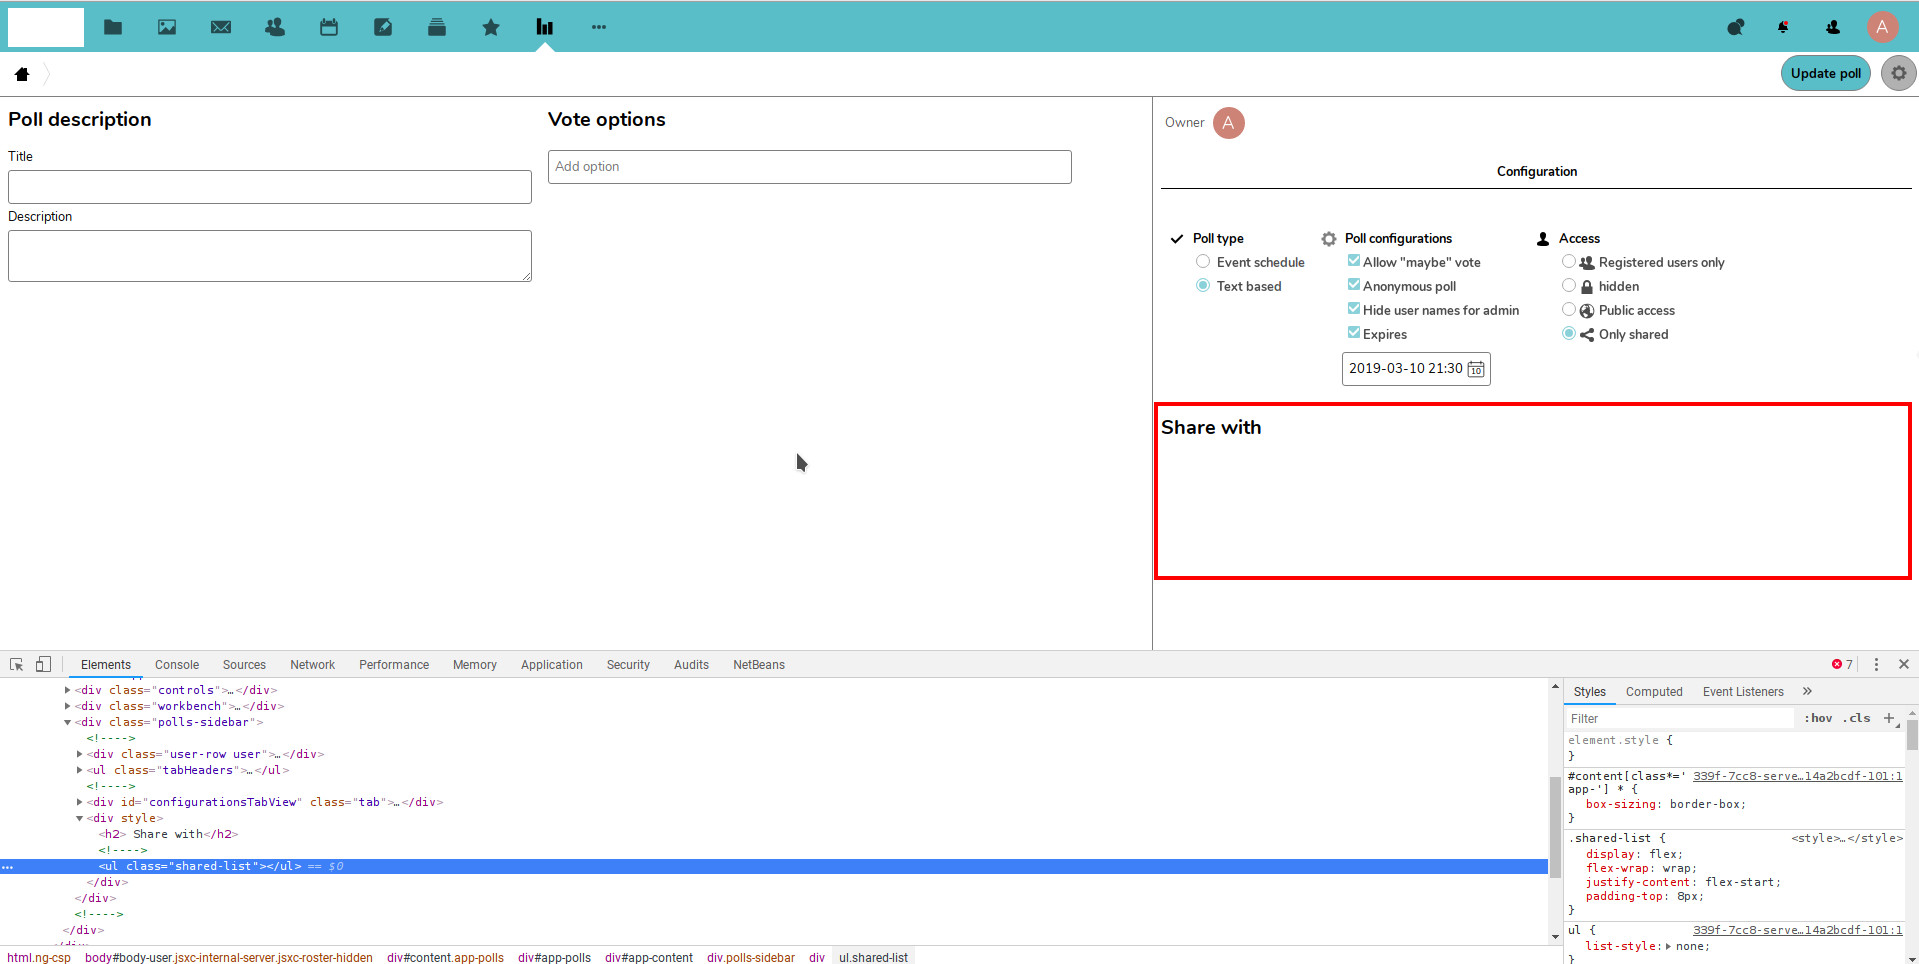This screenshot has height=964, width=1919.
Task: Toggle Anonymous poll checkbox
Action: tap(1354, 285)
